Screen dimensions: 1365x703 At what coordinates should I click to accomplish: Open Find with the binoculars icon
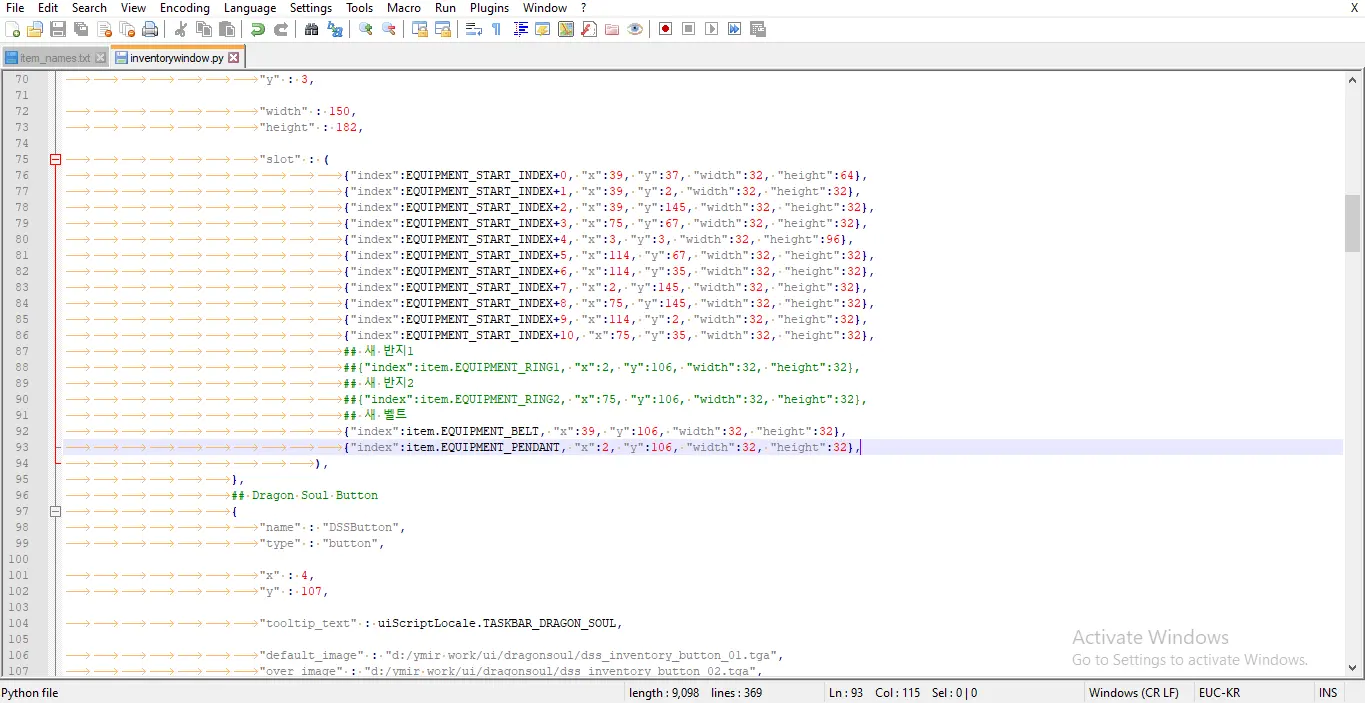(x=311, y=29)
